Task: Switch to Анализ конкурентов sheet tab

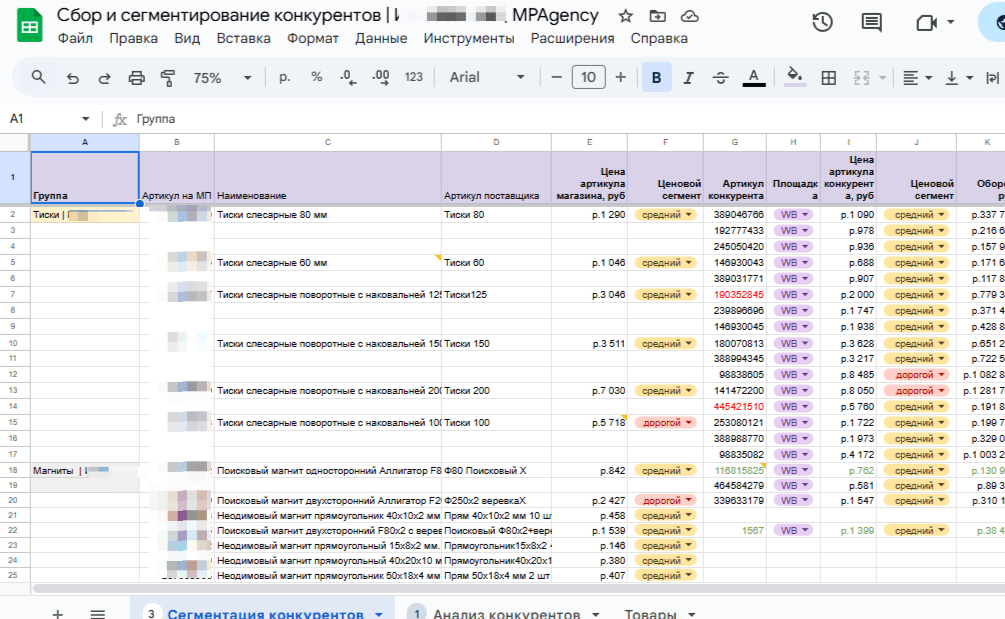Action: 506,613
